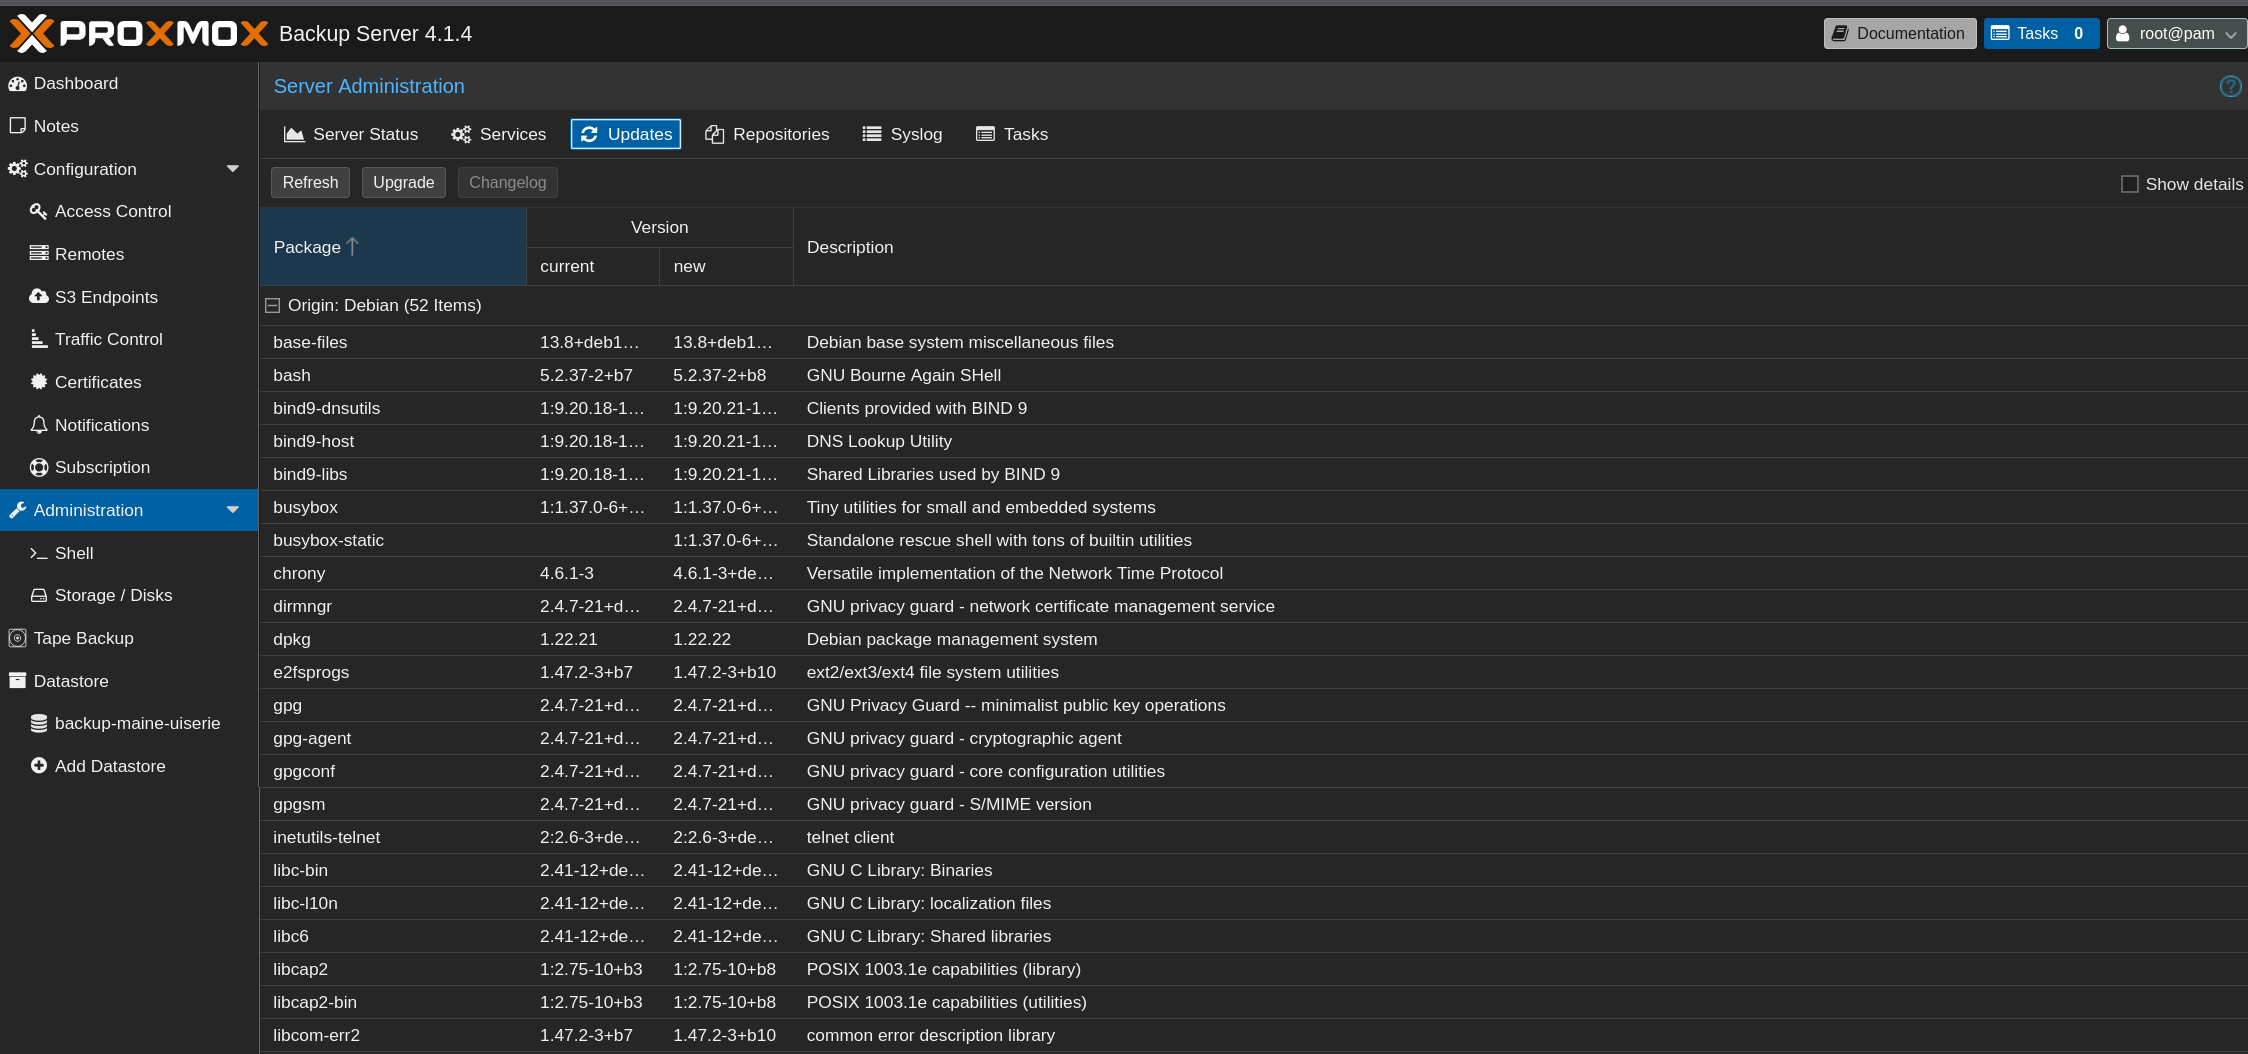Sort by the current version column
Image resolution: width=2248 pixels, height=1054 pixels.
593,266
